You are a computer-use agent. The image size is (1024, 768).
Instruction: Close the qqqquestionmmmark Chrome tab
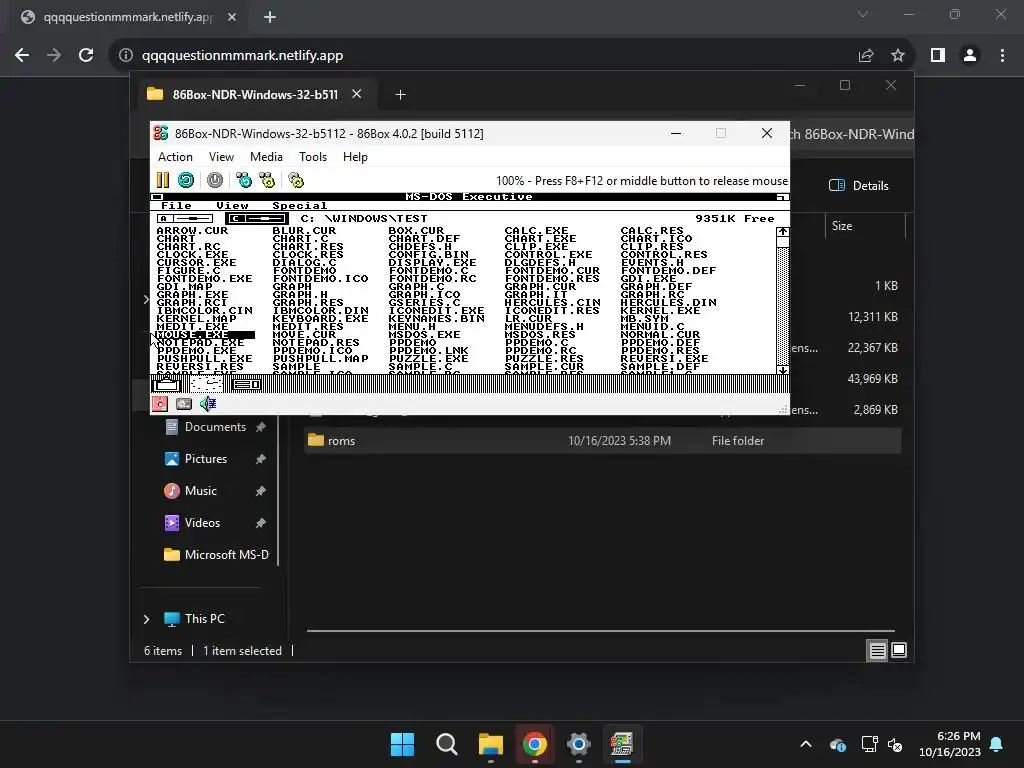(232, 17)
